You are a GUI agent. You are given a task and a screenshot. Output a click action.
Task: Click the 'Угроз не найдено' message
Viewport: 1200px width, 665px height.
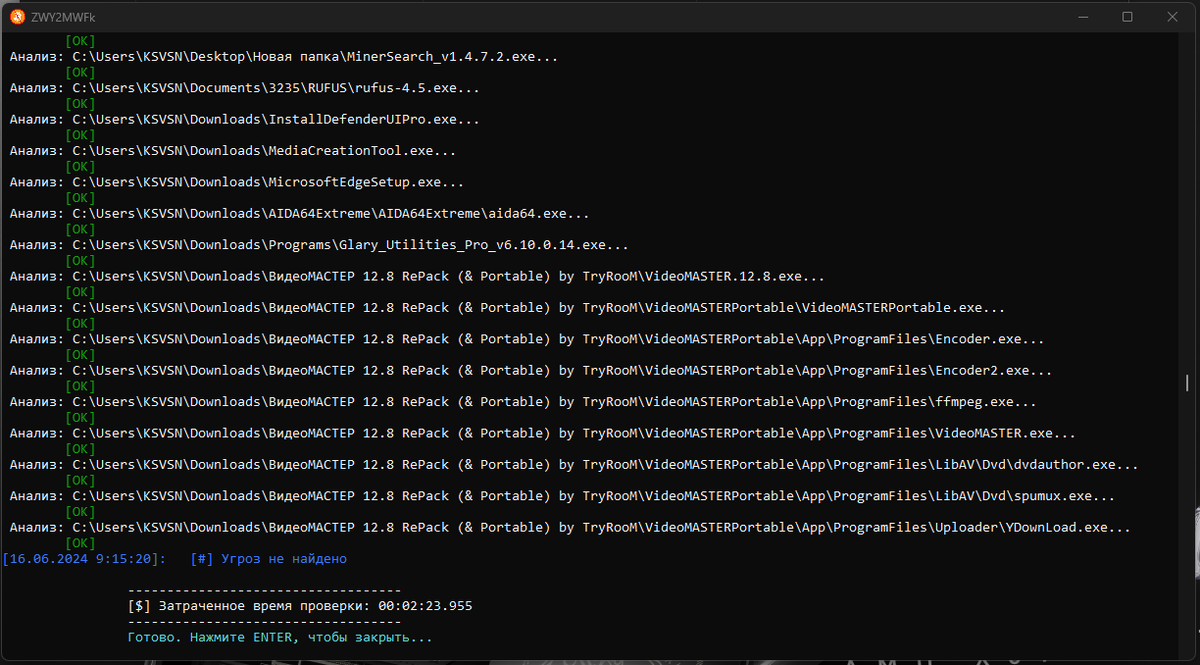pos(284,558)
